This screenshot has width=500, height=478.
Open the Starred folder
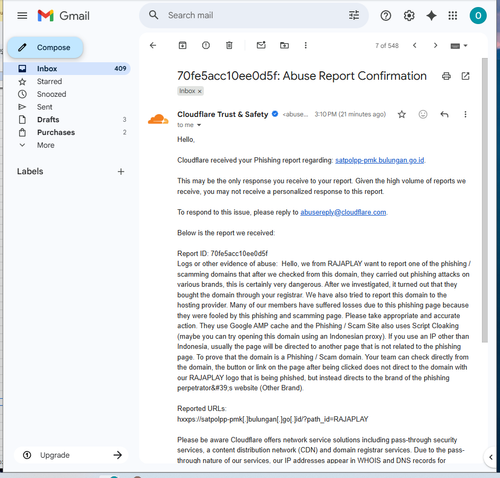(x=49, y=81)
